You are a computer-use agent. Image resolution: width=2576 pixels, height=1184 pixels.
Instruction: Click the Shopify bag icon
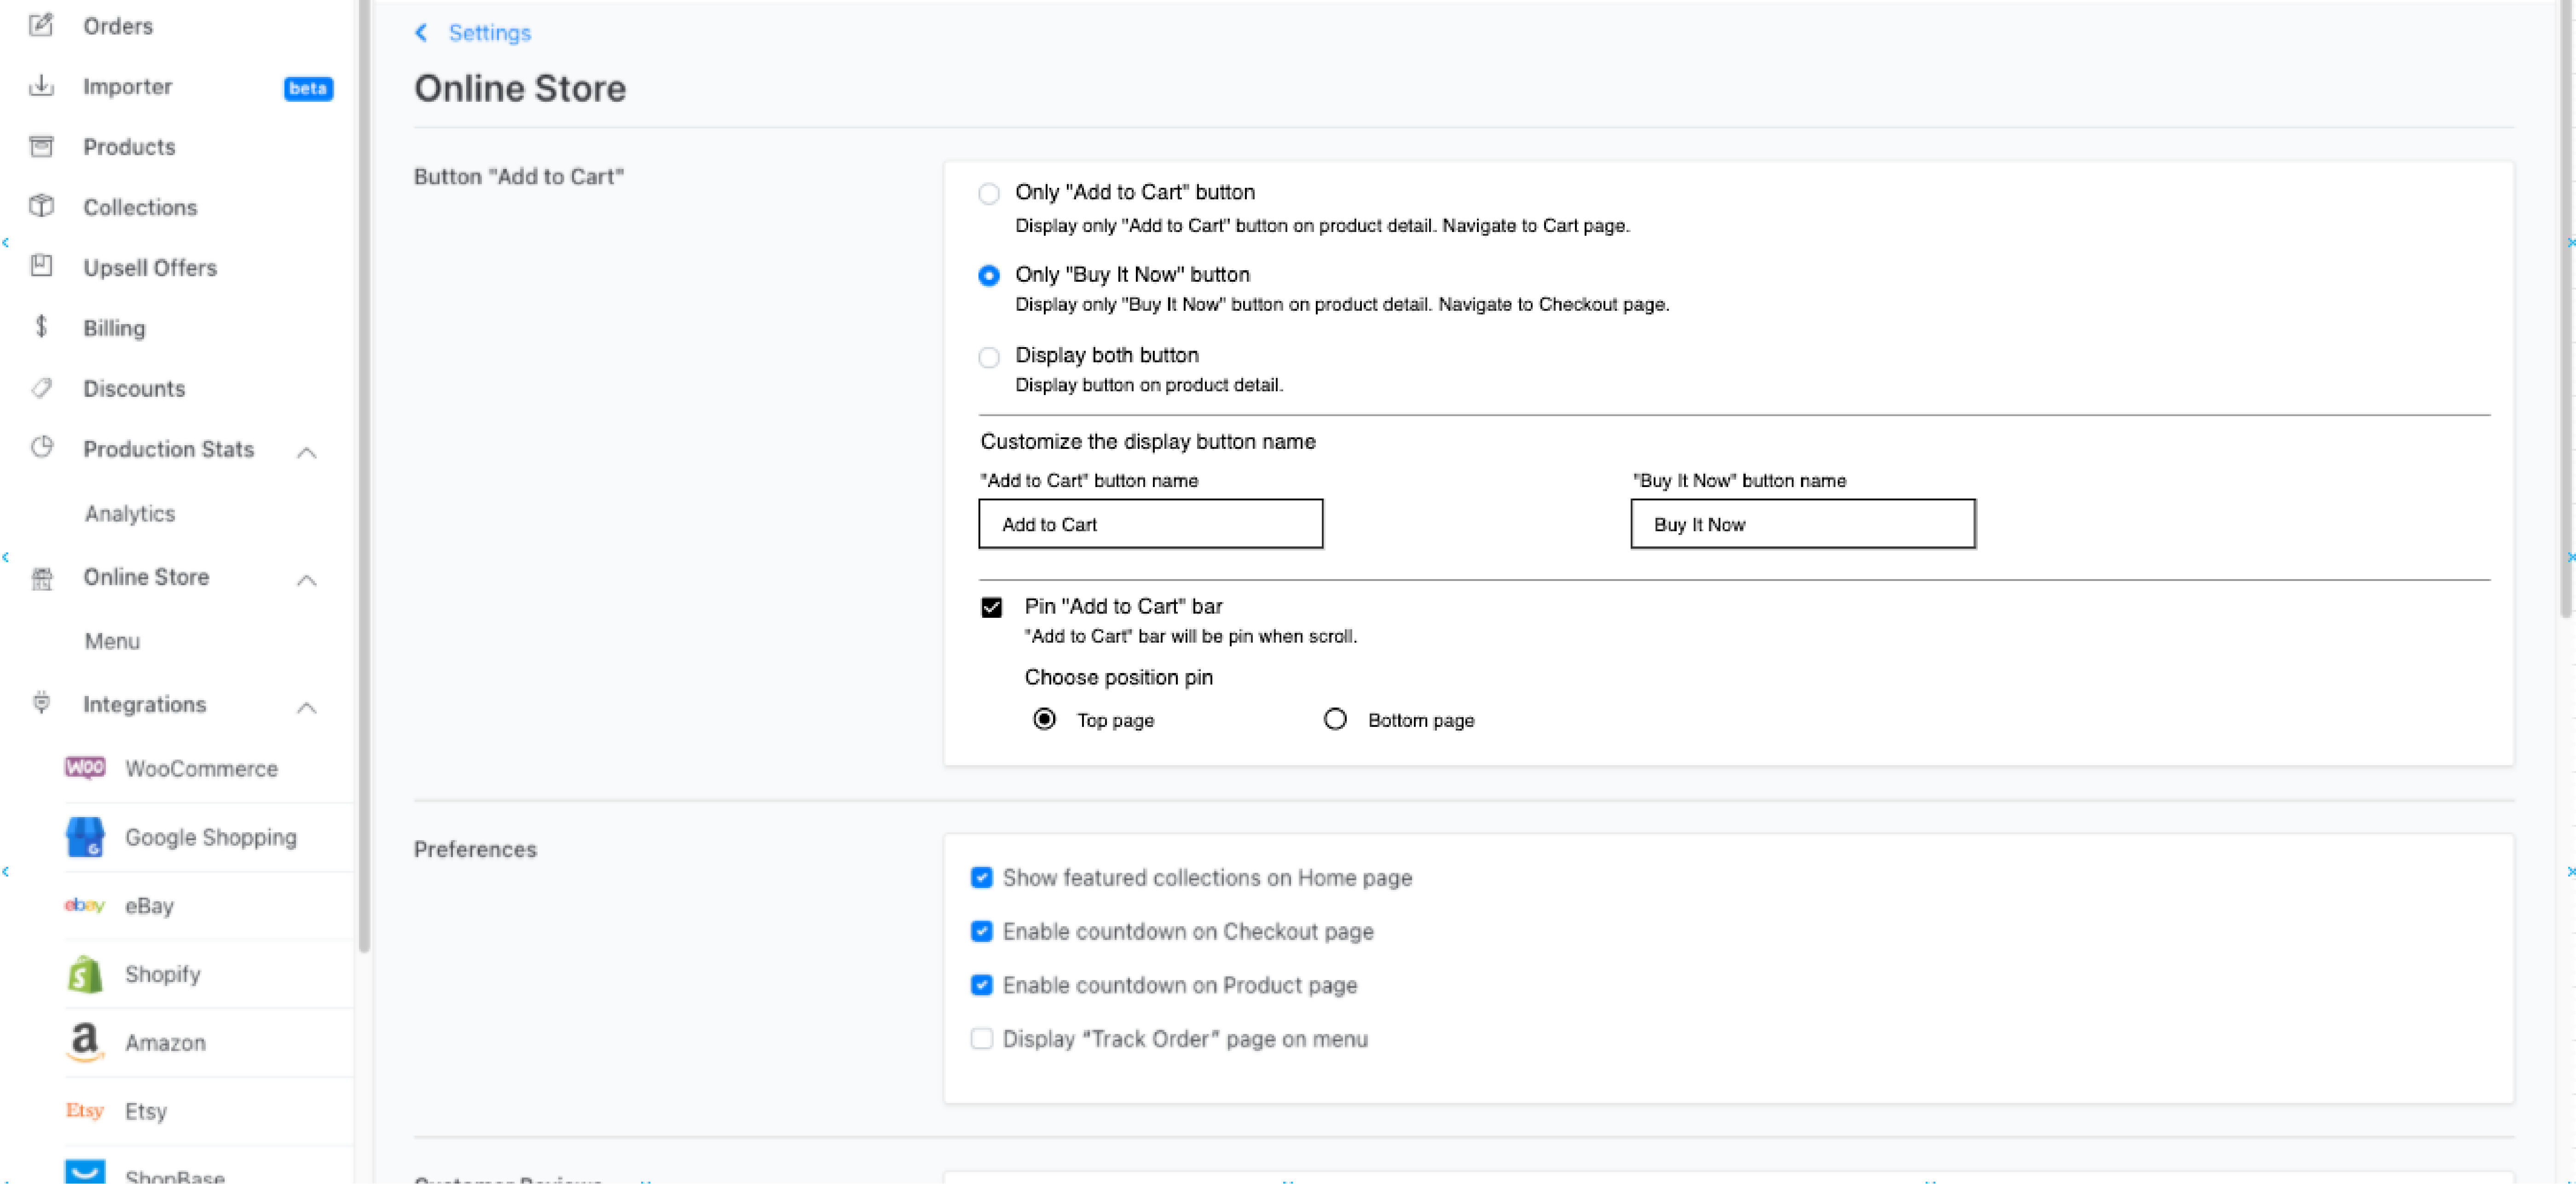(85, 974)
